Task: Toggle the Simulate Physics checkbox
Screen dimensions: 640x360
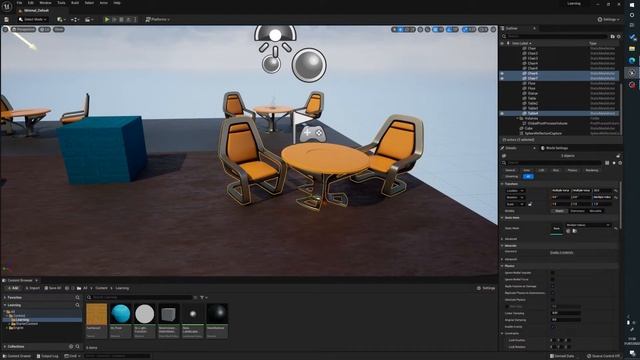Action: pos(553,300)
